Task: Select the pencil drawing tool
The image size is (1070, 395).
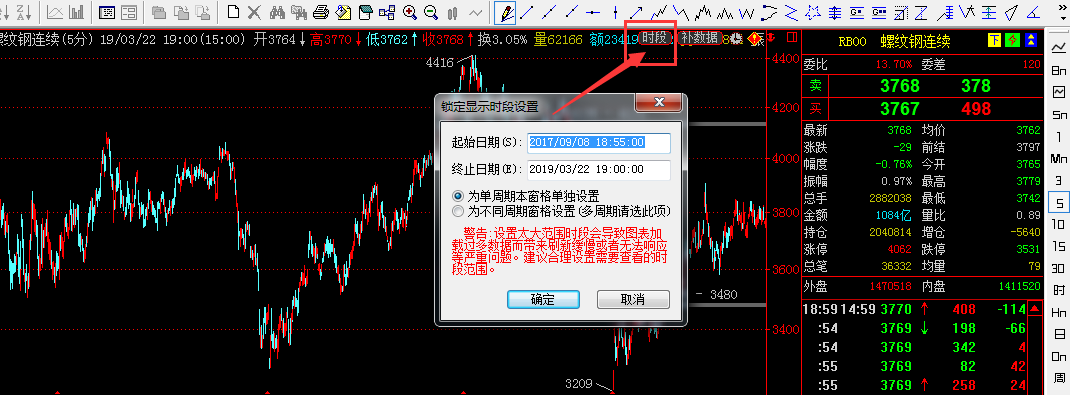Action: (x=506, y=12)
